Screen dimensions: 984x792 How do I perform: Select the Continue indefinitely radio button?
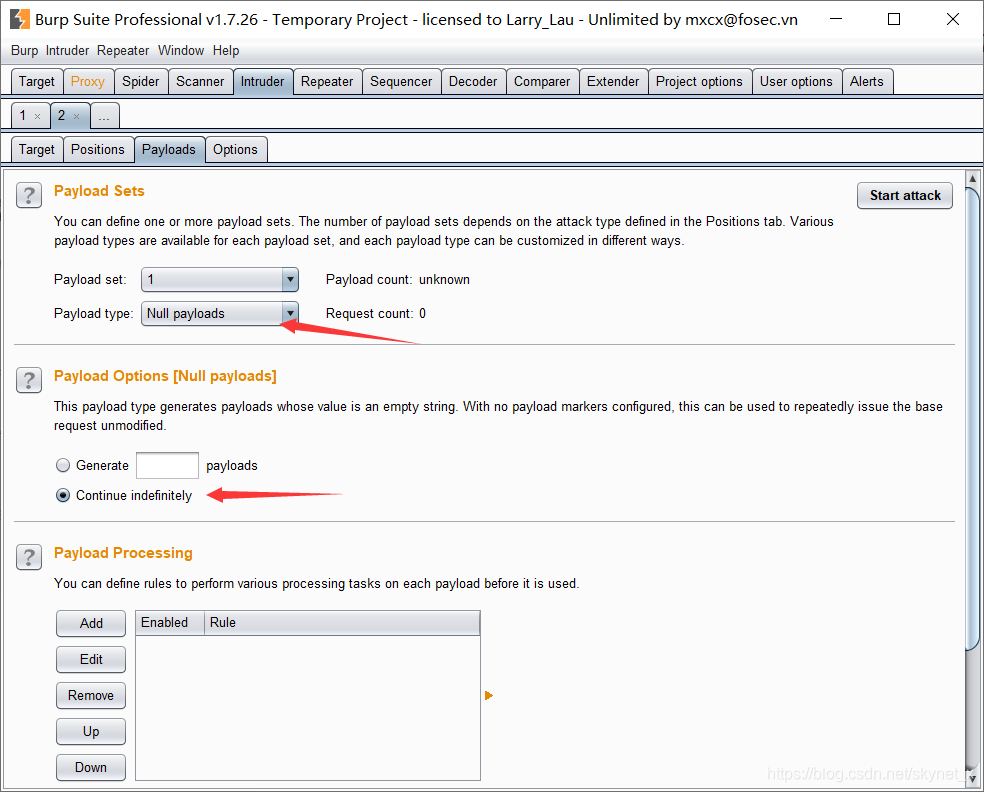tap(63, 495)
